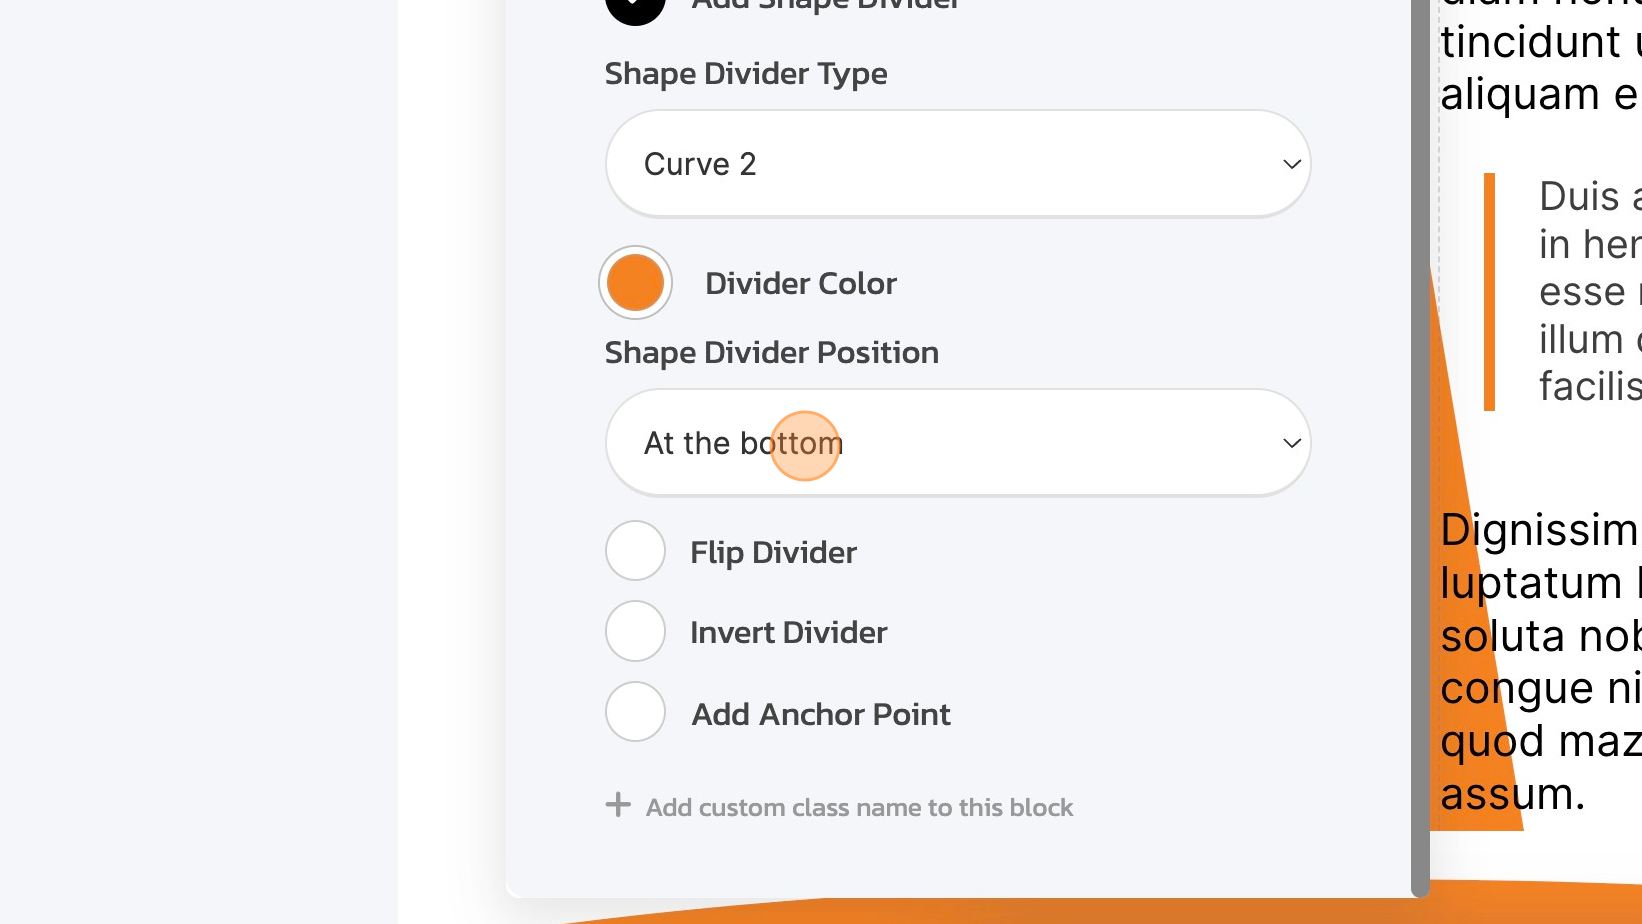Click the 'Divider Color' label text

point(801,283)
